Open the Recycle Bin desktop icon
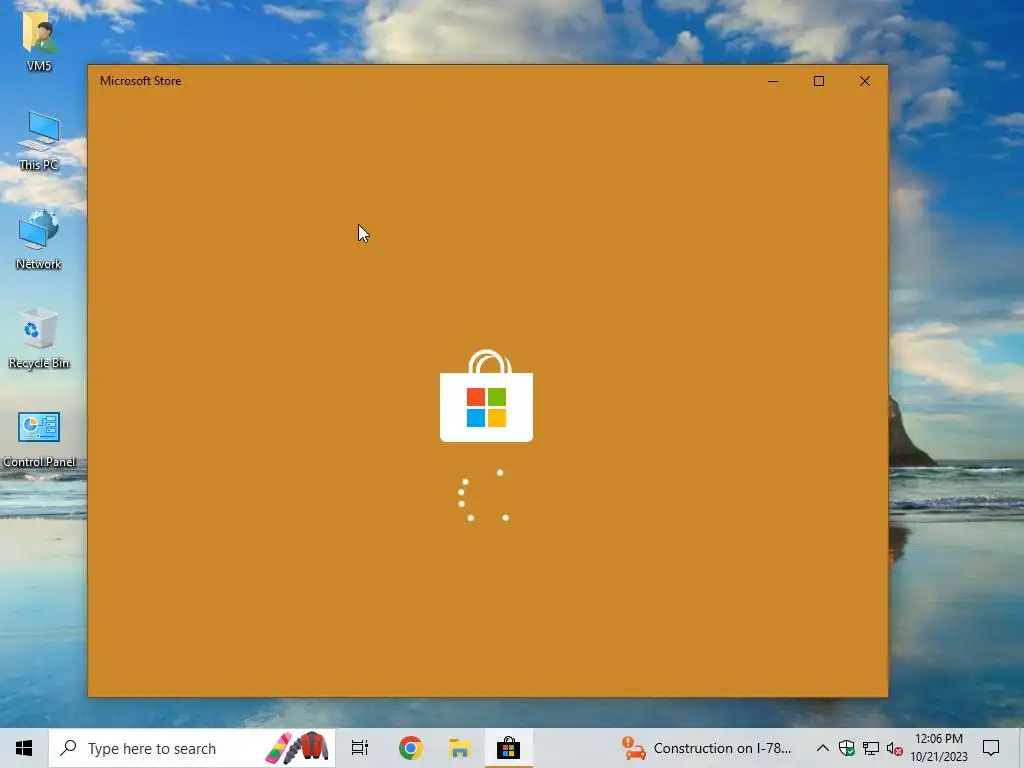Viewport: 1024px width, 768px height. (39, 339)
